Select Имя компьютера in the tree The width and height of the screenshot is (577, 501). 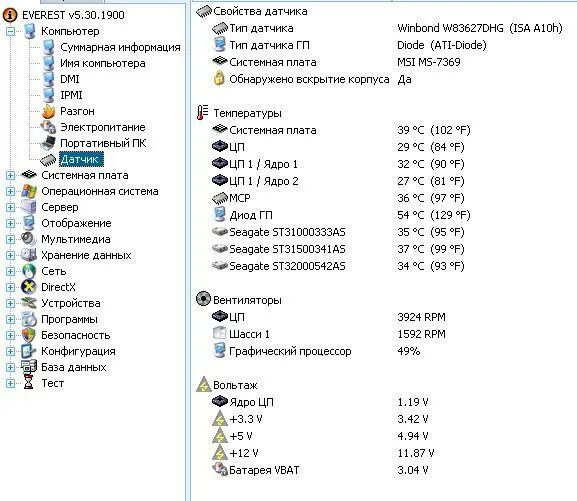(103, 63)
